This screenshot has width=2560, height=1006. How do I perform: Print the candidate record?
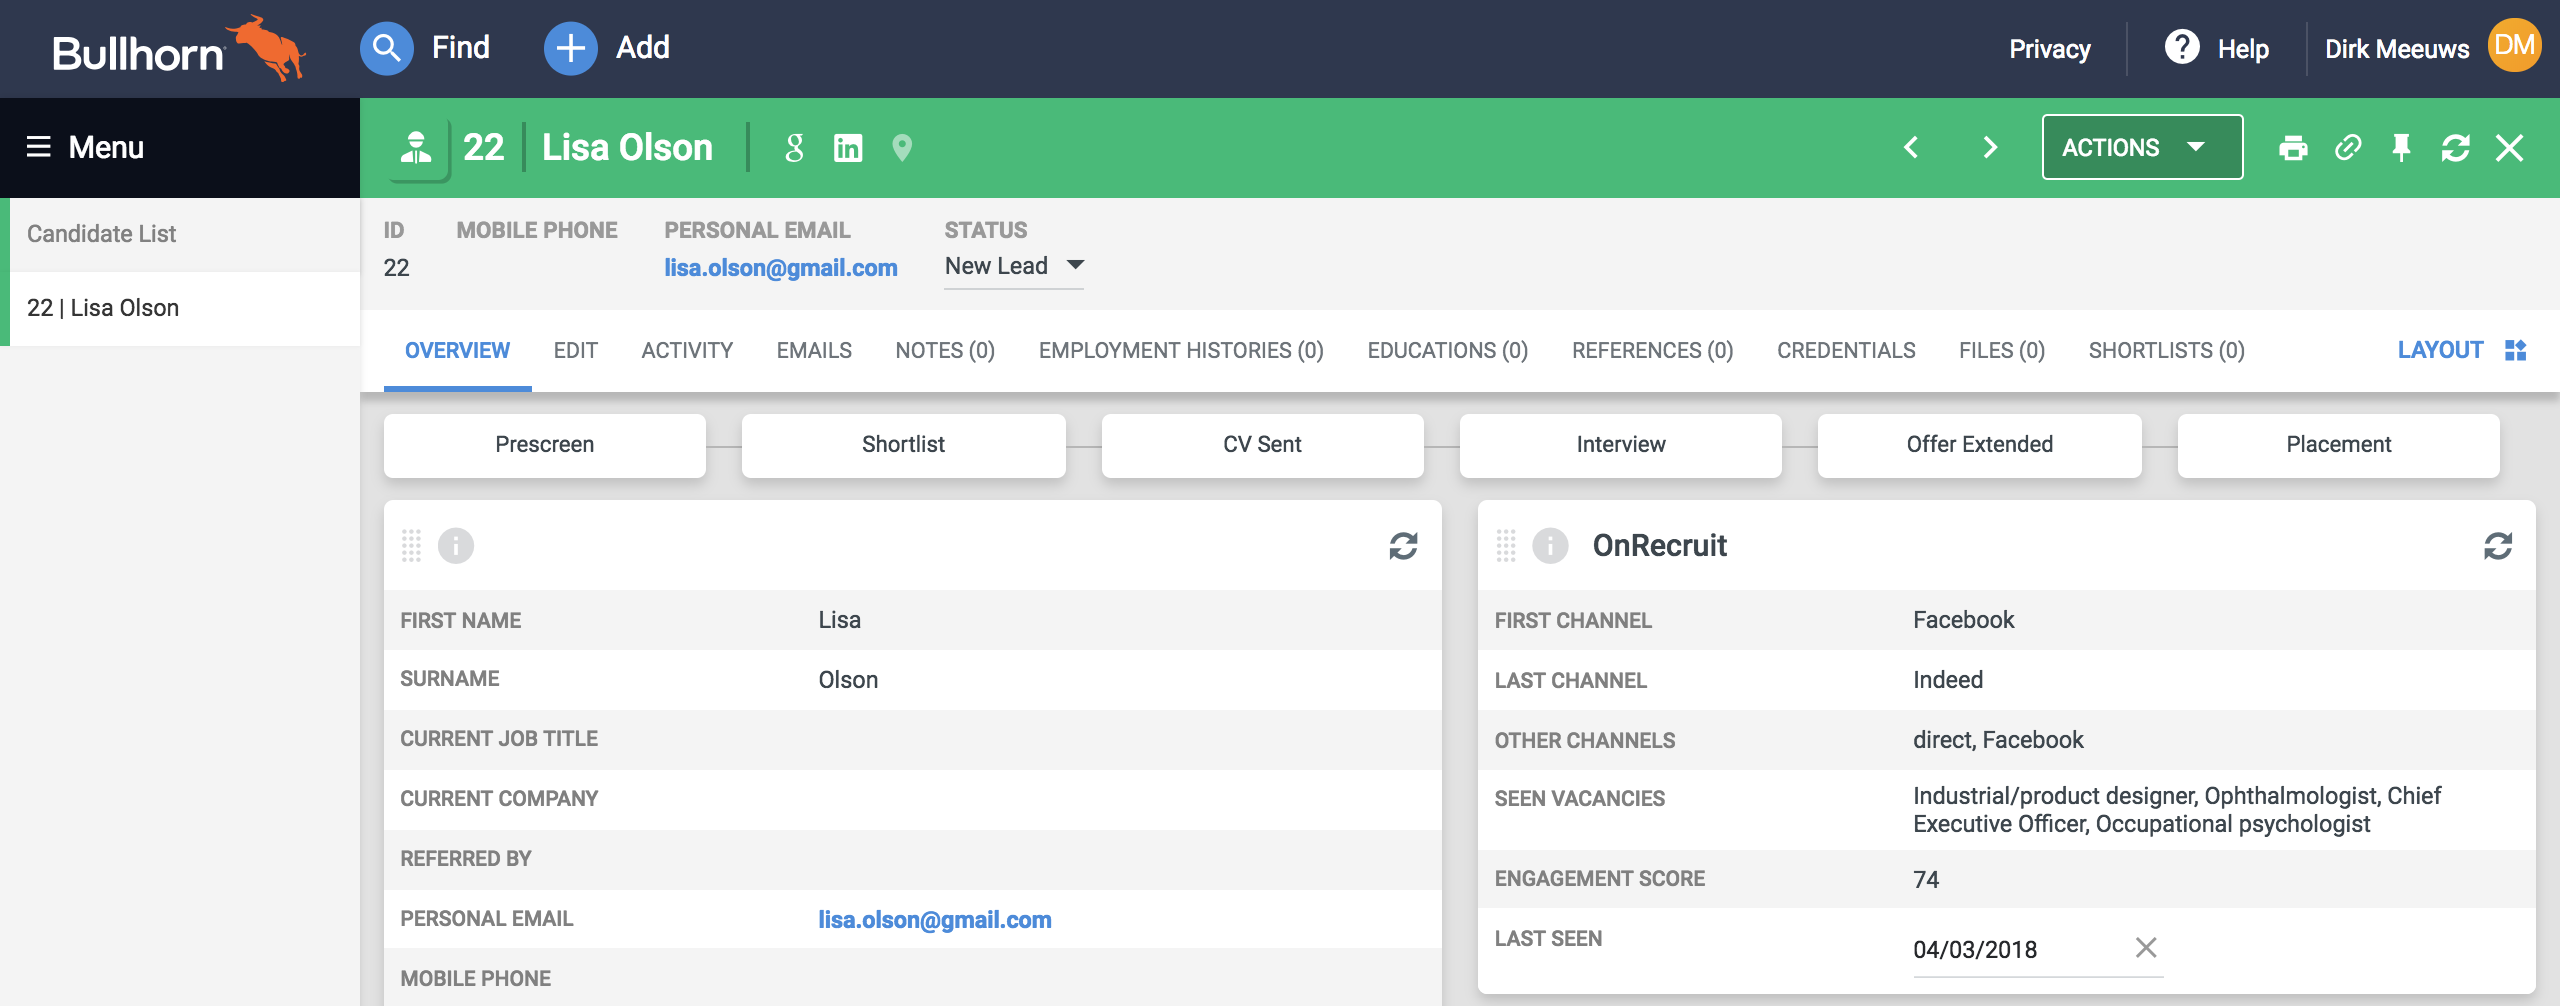click(x=2292, y=148)
